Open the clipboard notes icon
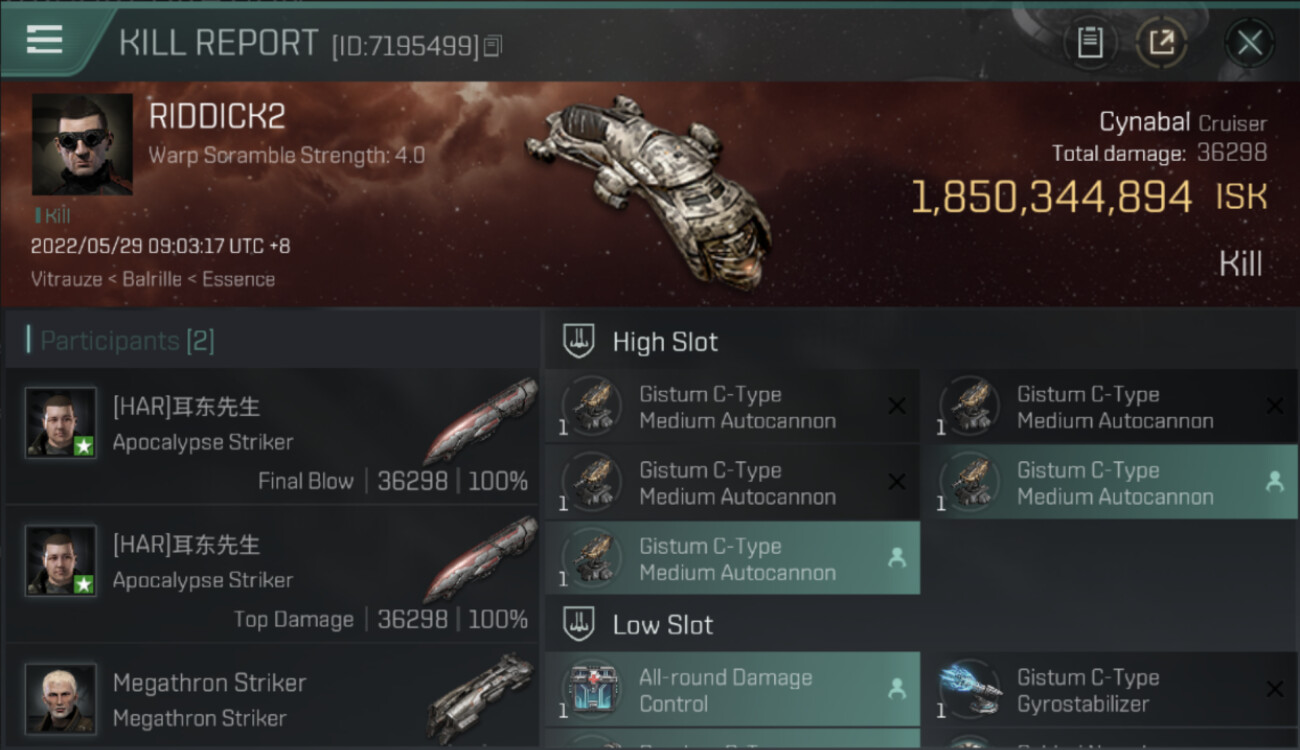This screenshot has width=1300, height=750. click(x=1089, y=43)
